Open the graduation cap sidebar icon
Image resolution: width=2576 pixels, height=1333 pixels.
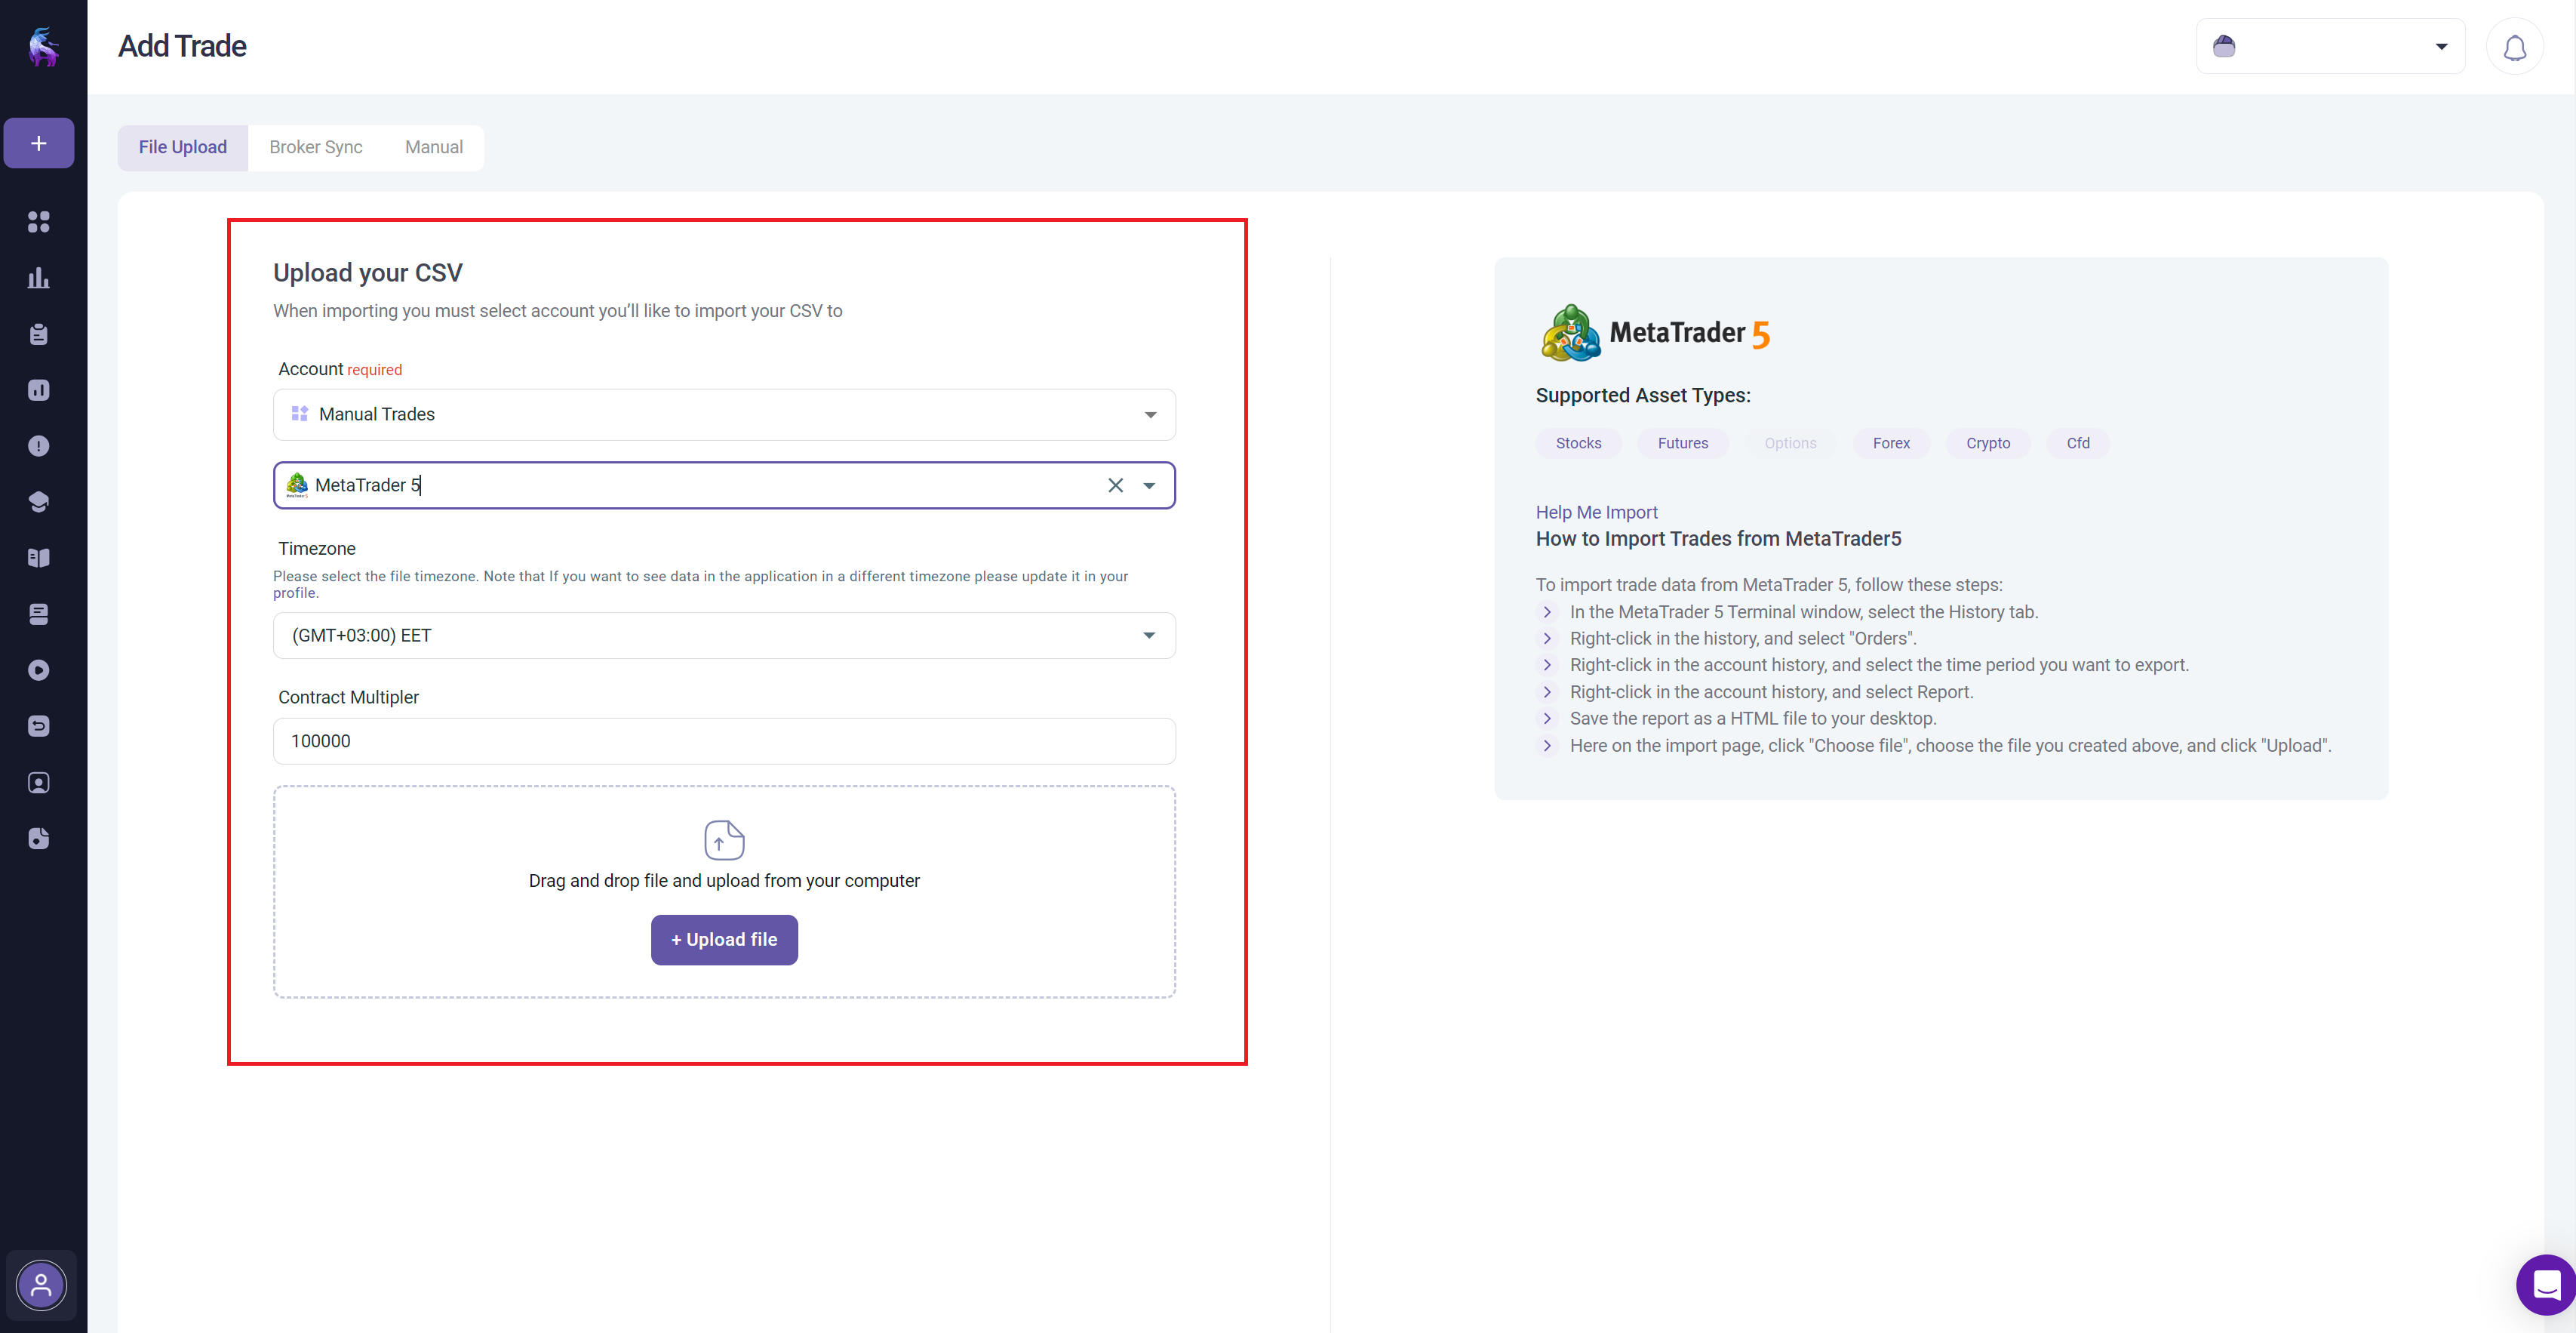point(38,502)
